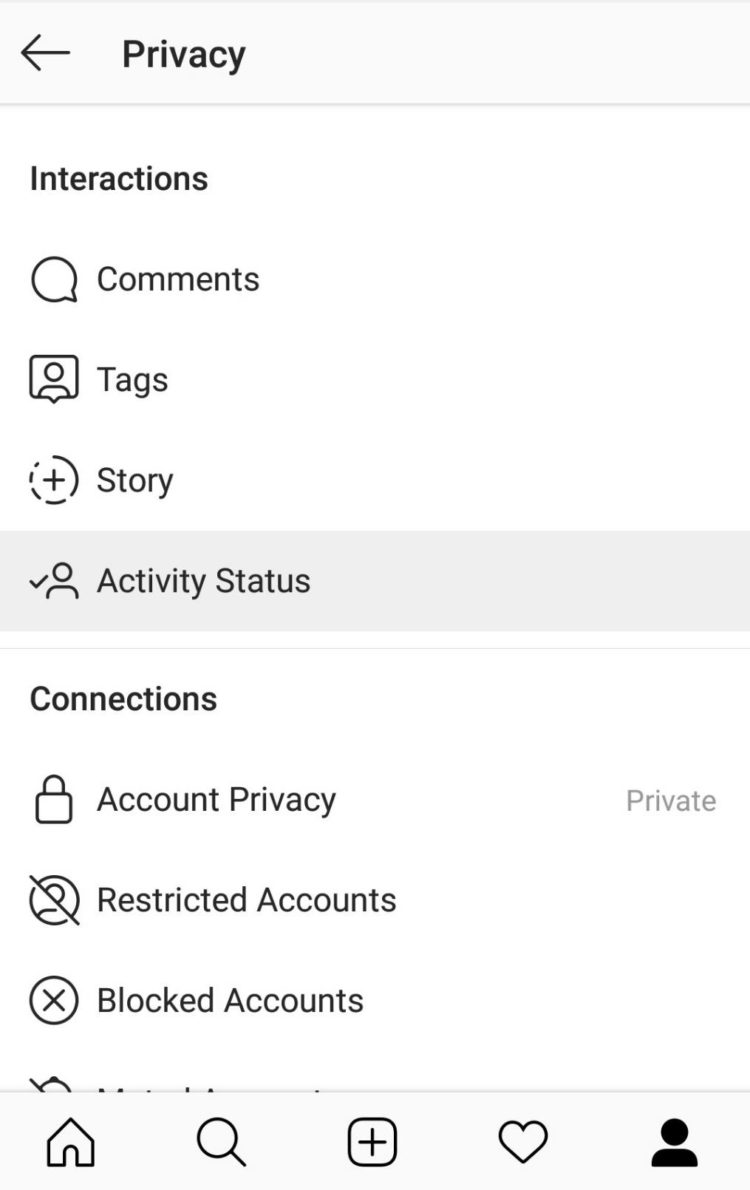Screen dimensions: 750x1190
Task: Open Tags privacy settings
Action: [x=132, y=380]
